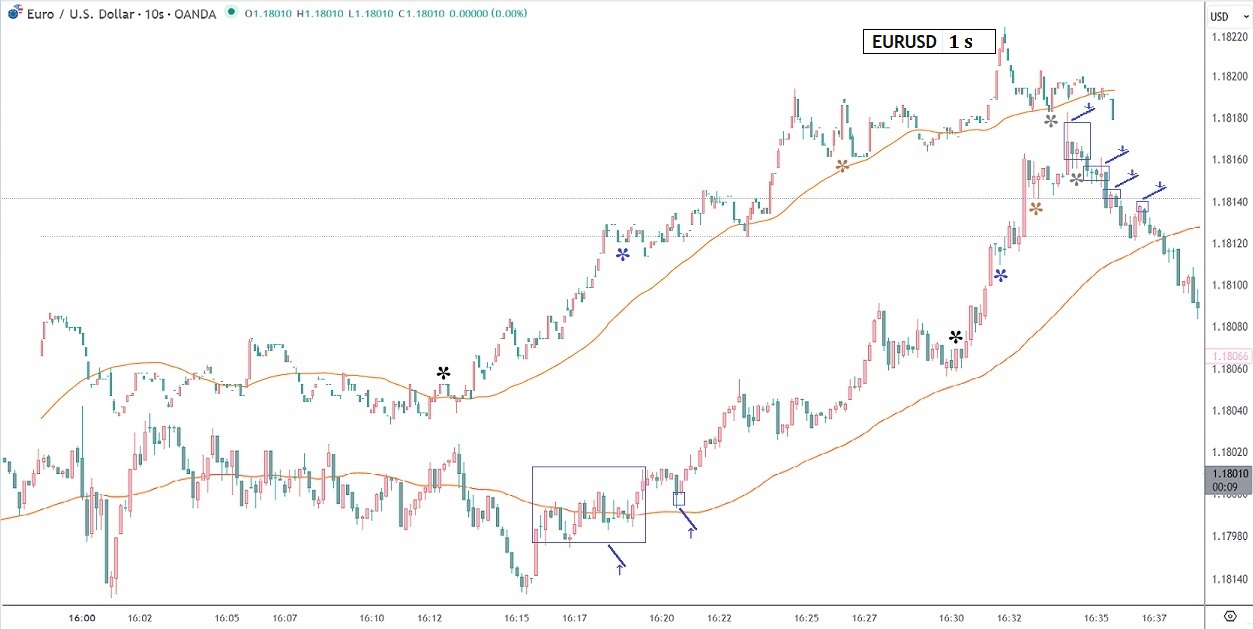Click the 1.18220 price axis label
1253x629 pixels.
[1228, 37]
